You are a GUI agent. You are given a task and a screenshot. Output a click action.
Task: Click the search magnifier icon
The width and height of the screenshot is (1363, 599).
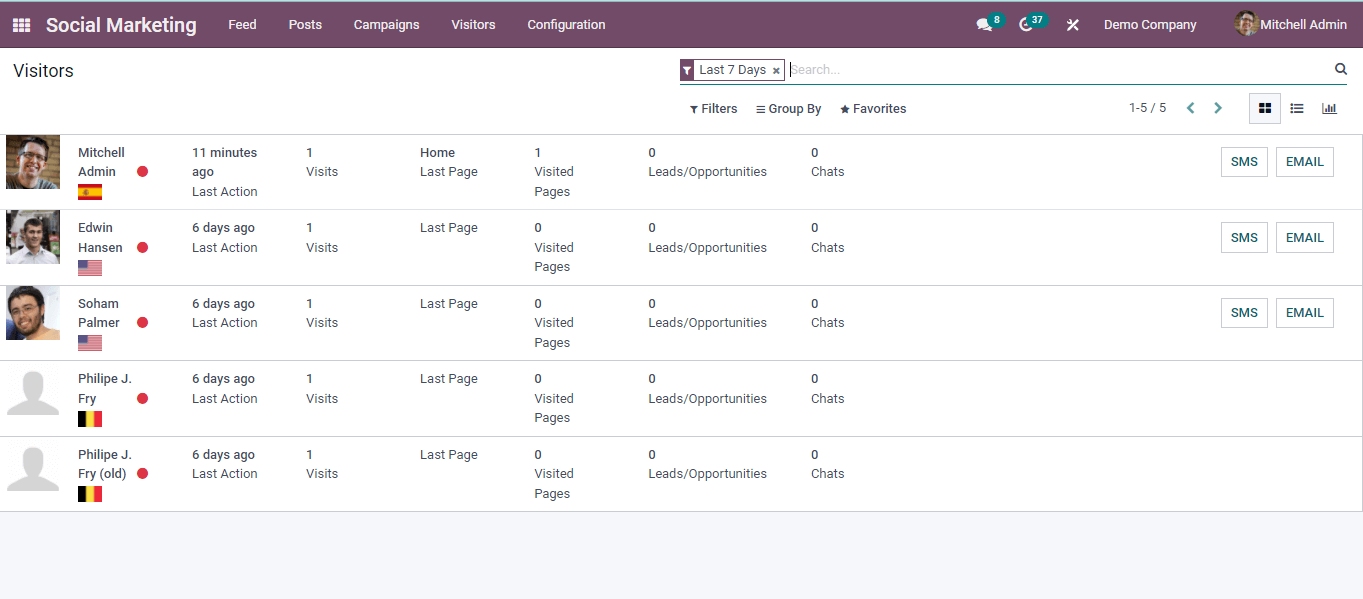(1341, 69)
